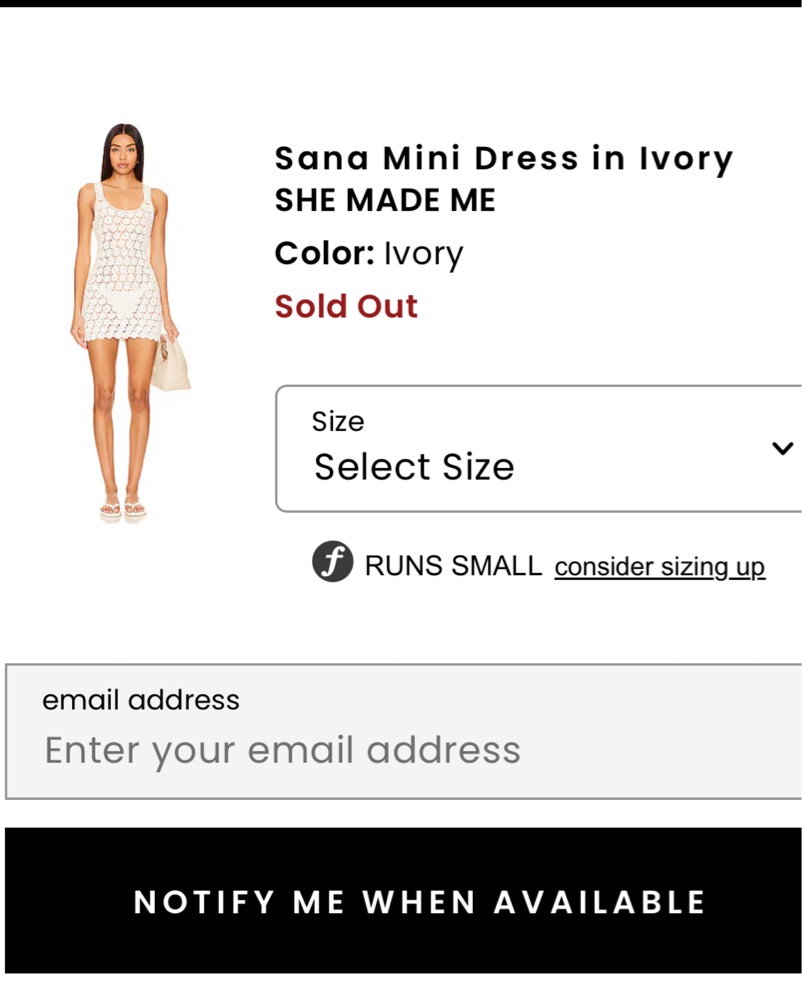
Task: Click the handbag in the product photo
Action: [170, 365]
